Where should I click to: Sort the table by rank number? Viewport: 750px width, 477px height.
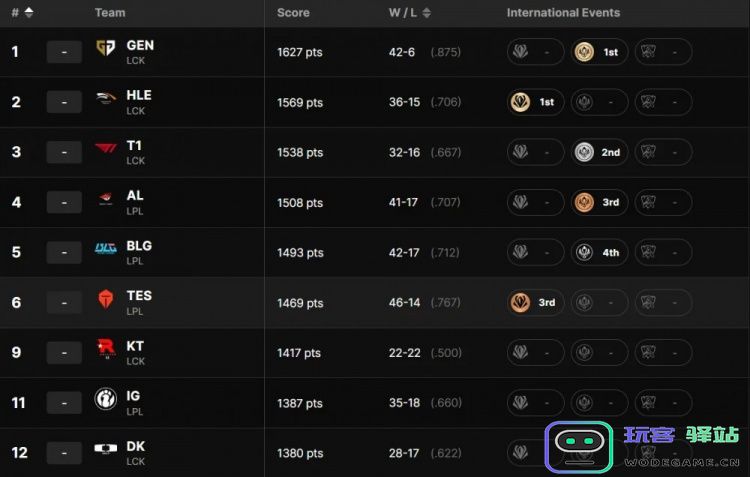coord(22,13)
